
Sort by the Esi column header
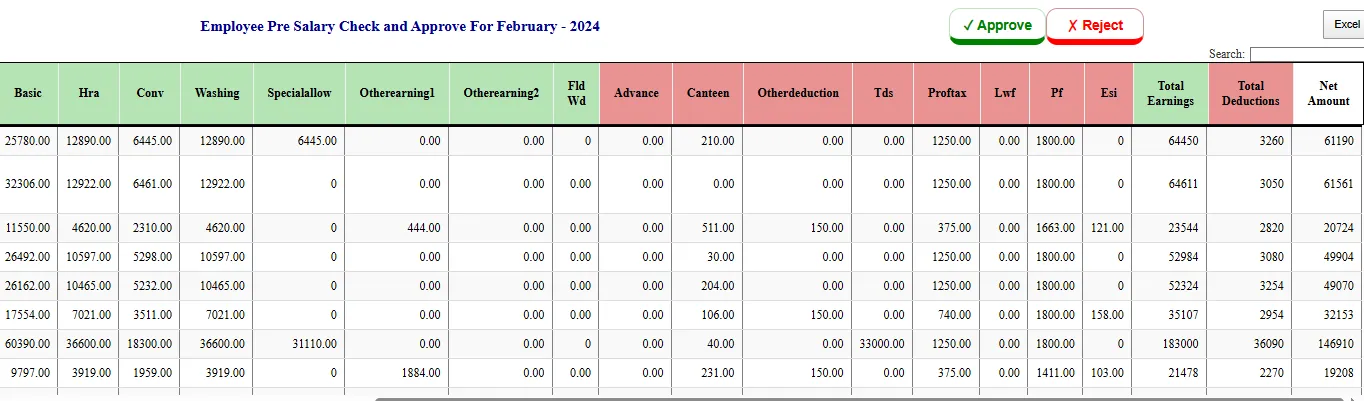[1109, 93]
